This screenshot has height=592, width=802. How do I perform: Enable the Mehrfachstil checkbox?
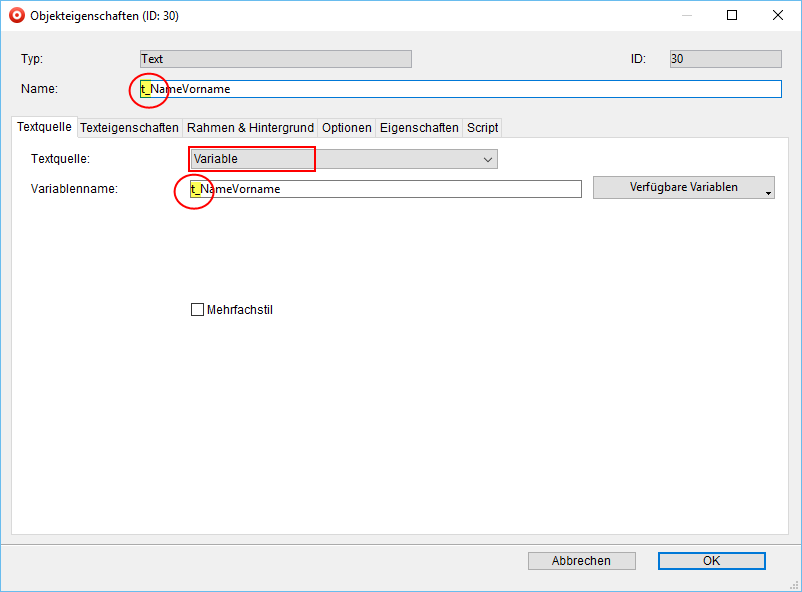click(197, 310)
